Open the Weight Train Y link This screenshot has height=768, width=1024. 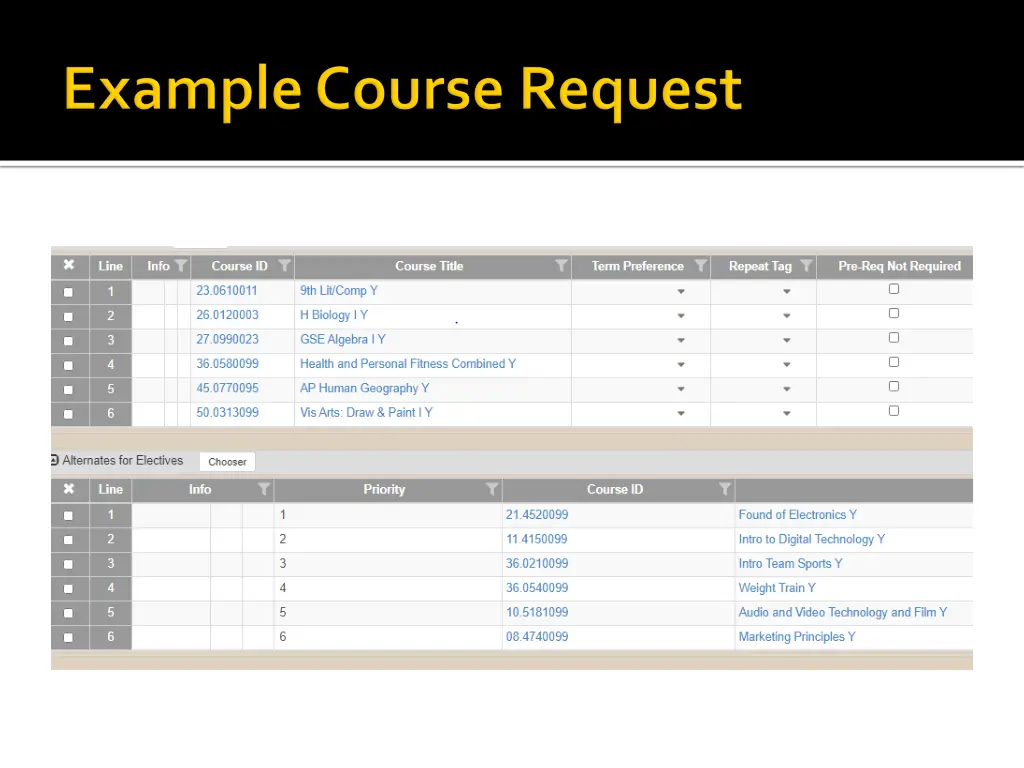777,588
